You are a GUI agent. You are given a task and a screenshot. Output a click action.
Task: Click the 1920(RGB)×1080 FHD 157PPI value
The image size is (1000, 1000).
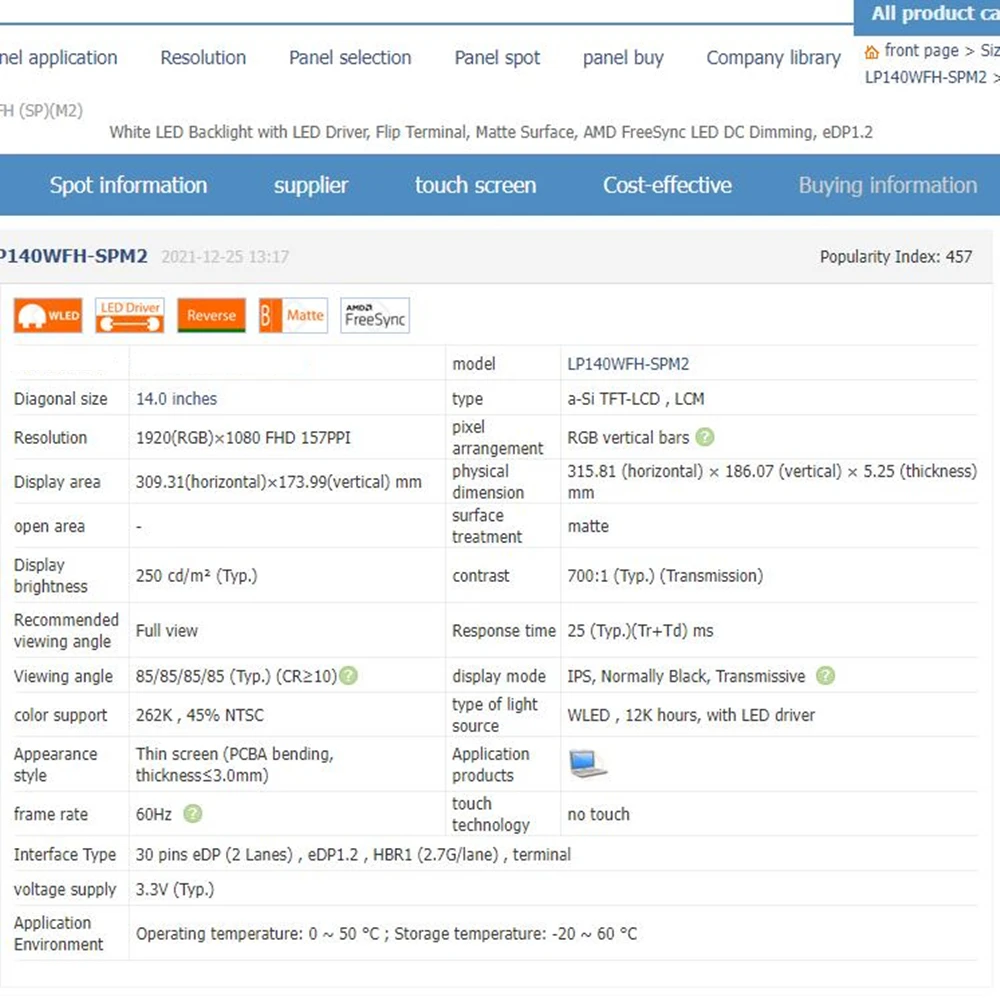tap(243, 438)
